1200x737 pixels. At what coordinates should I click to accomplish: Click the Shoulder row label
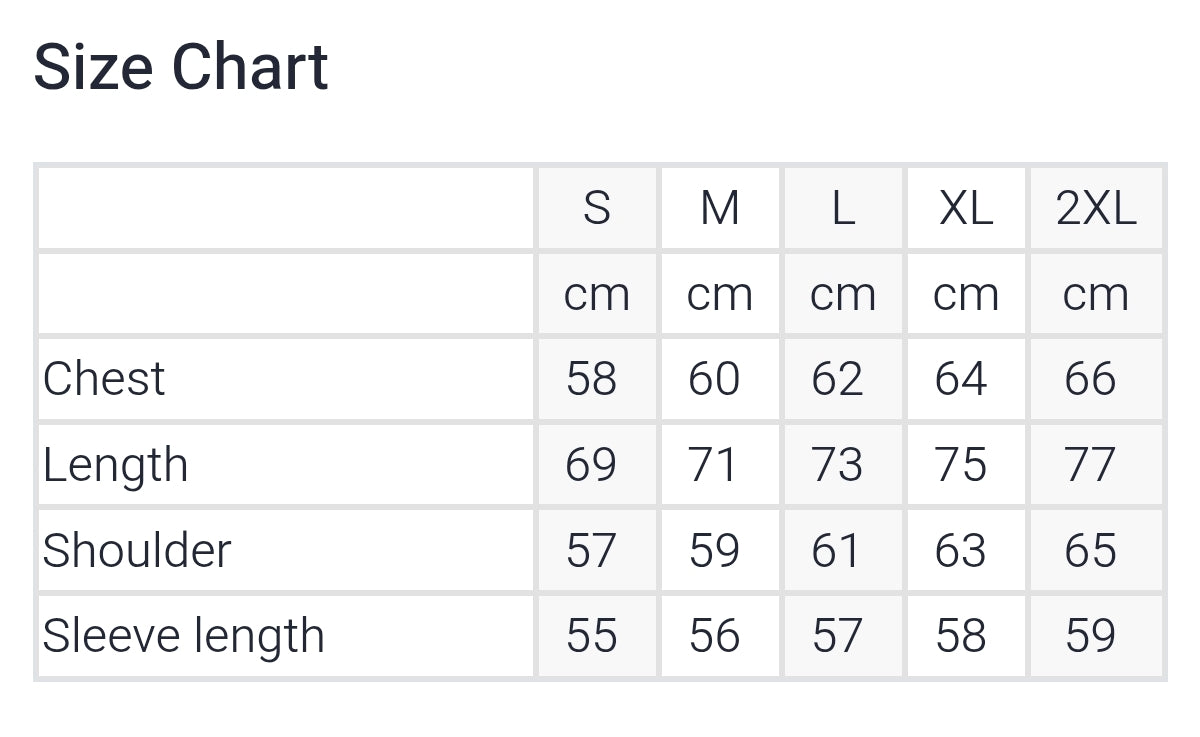point(137,550)
